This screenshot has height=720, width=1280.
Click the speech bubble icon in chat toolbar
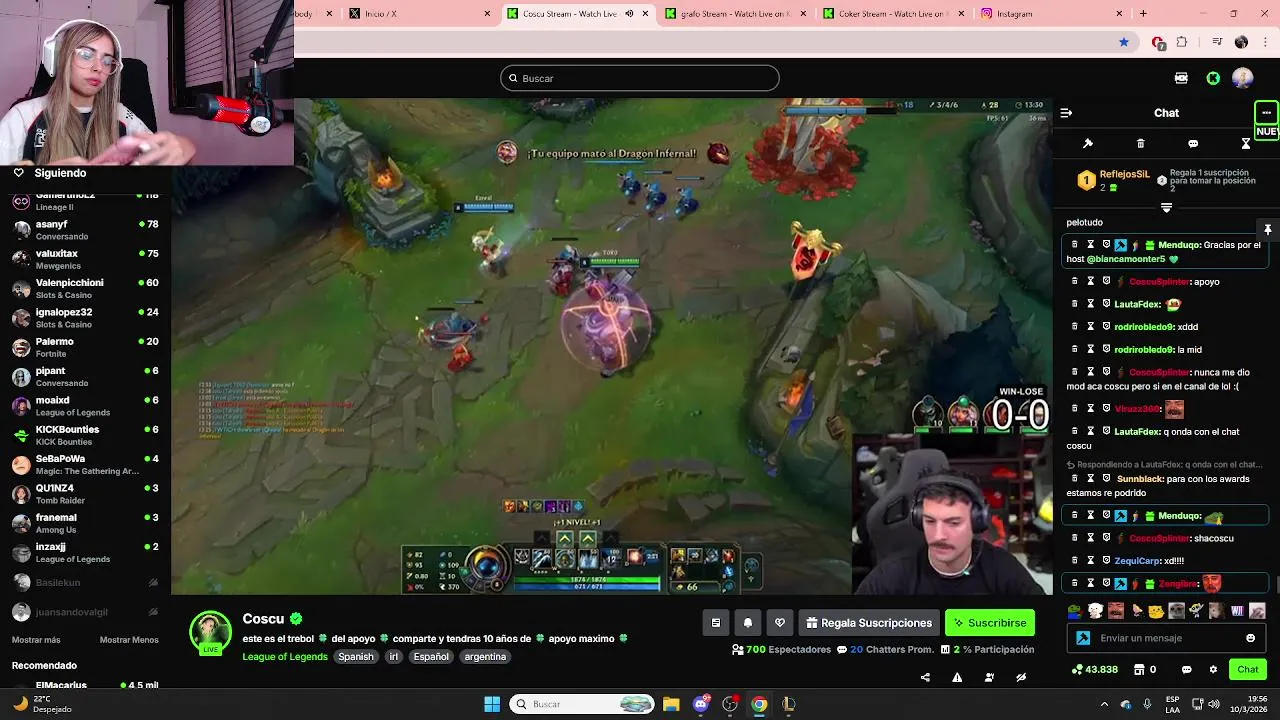pyautogui.click(x=1193, y=144)
